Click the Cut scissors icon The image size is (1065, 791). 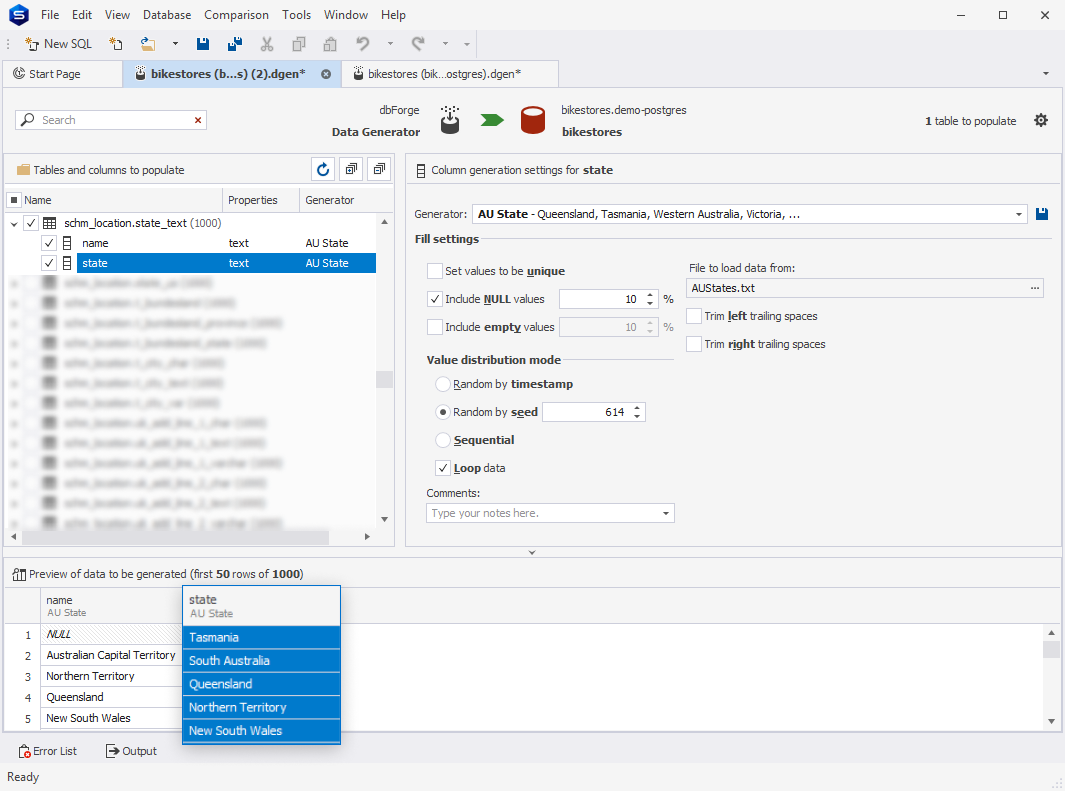tap(267, 44)
